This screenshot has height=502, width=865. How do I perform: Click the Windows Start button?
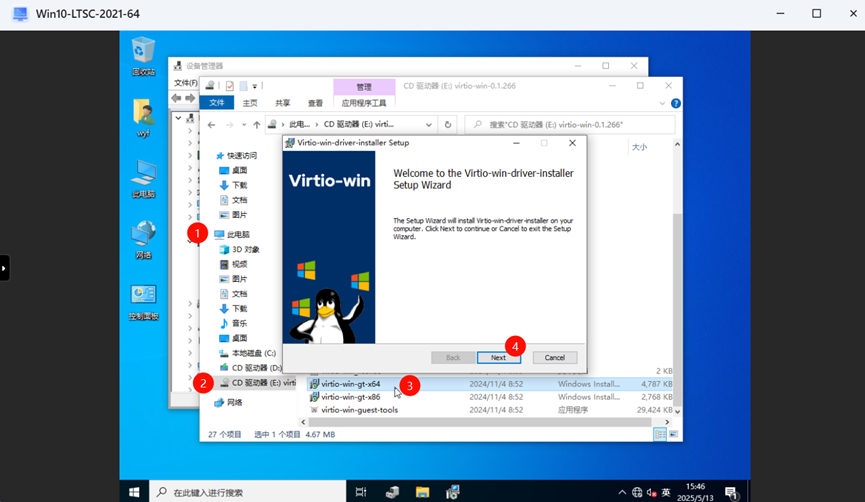(x=134, y=492)
